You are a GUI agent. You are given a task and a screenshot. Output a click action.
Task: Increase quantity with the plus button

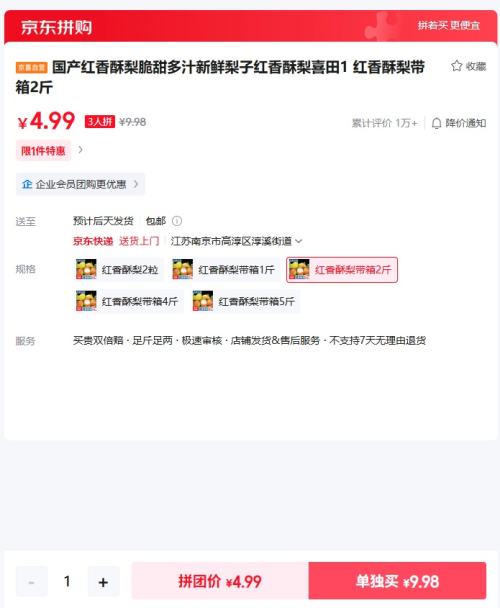point(103,582)
